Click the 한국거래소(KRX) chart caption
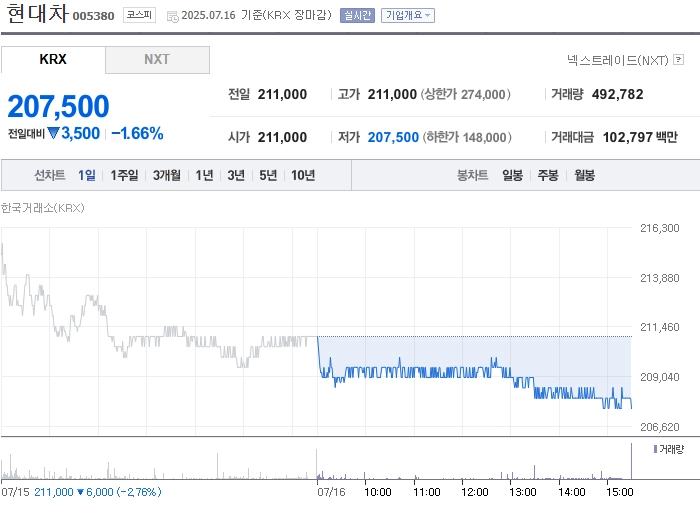 (x=42, y=208)
